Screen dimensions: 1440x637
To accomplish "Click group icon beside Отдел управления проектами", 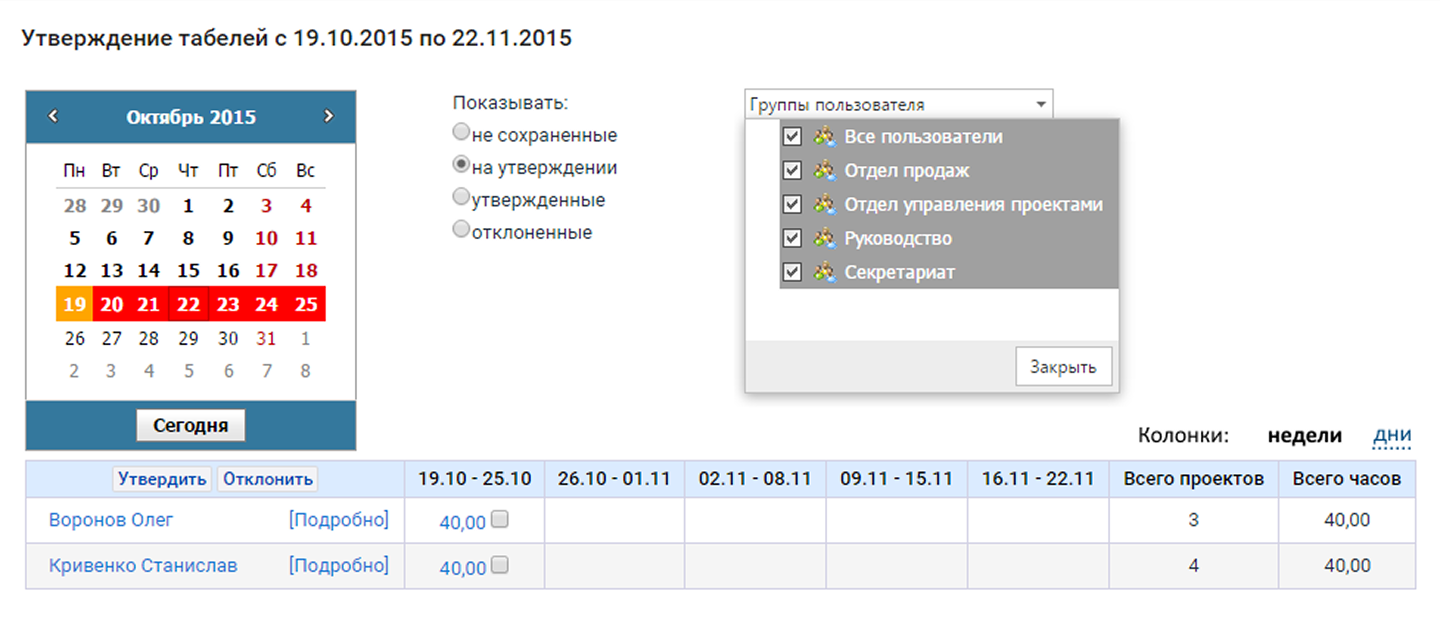I will click(x=824, y=205).
